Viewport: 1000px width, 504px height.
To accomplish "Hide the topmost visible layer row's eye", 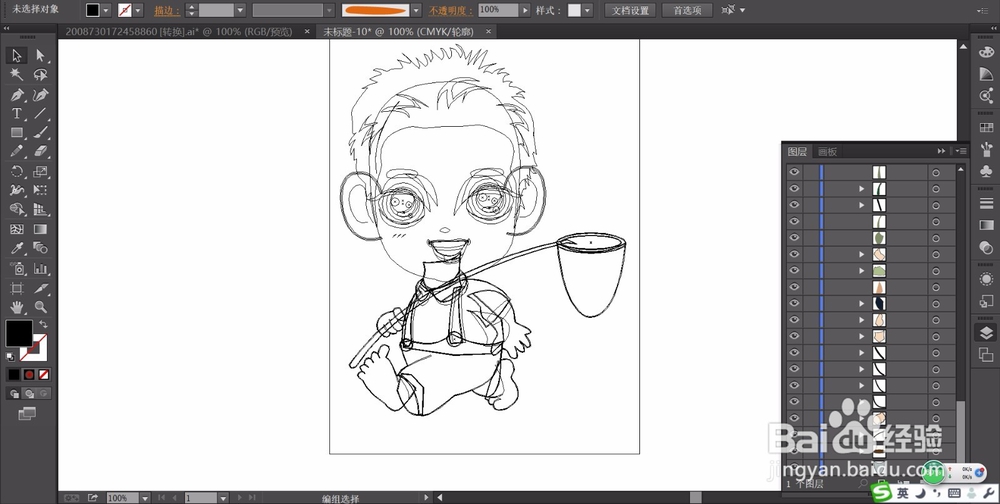I will 794,172.
